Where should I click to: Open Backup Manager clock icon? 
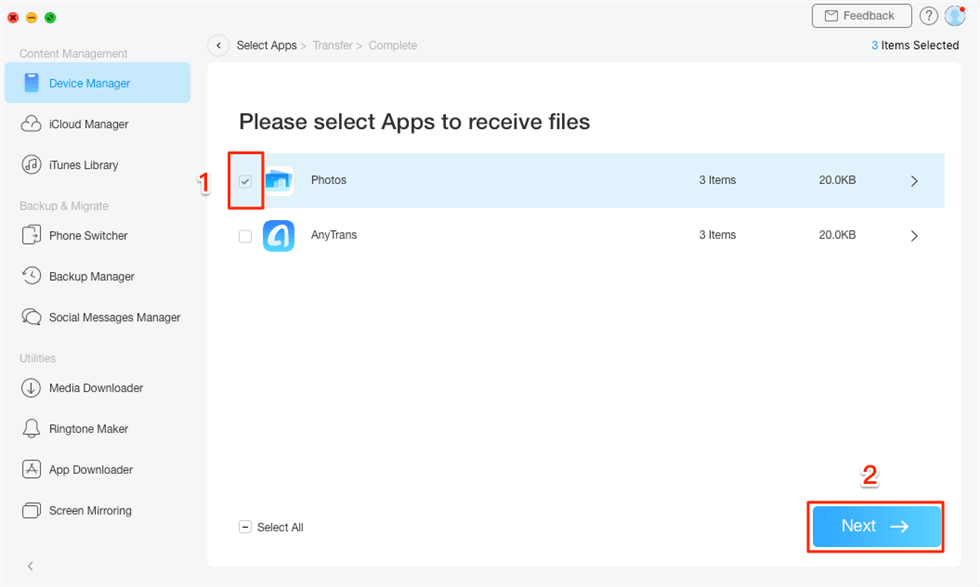point(31,277)
